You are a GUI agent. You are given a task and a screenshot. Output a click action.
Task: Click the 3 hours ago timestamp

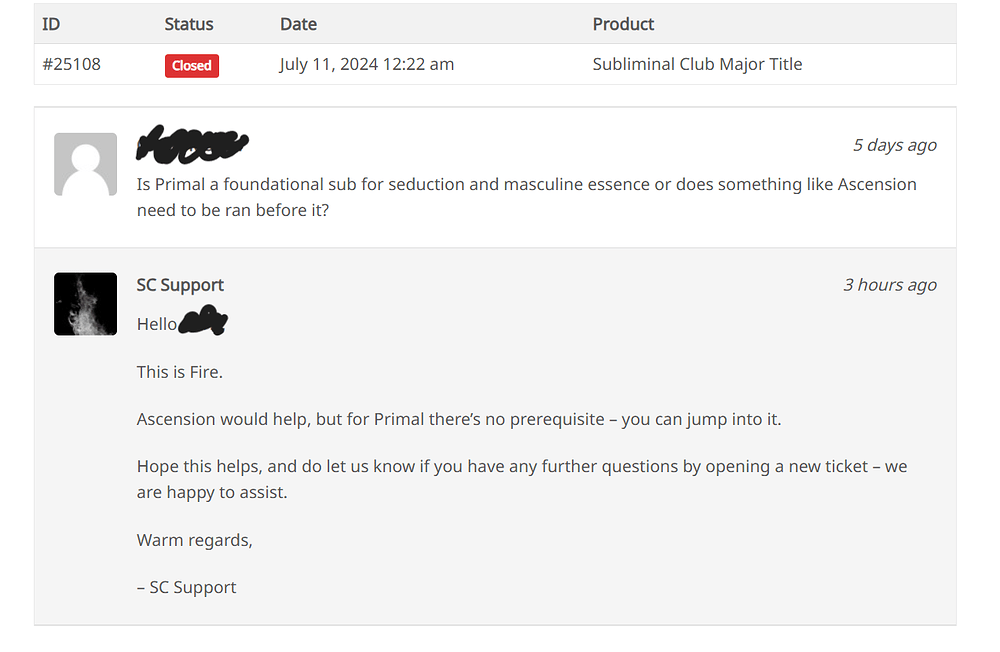890,285
